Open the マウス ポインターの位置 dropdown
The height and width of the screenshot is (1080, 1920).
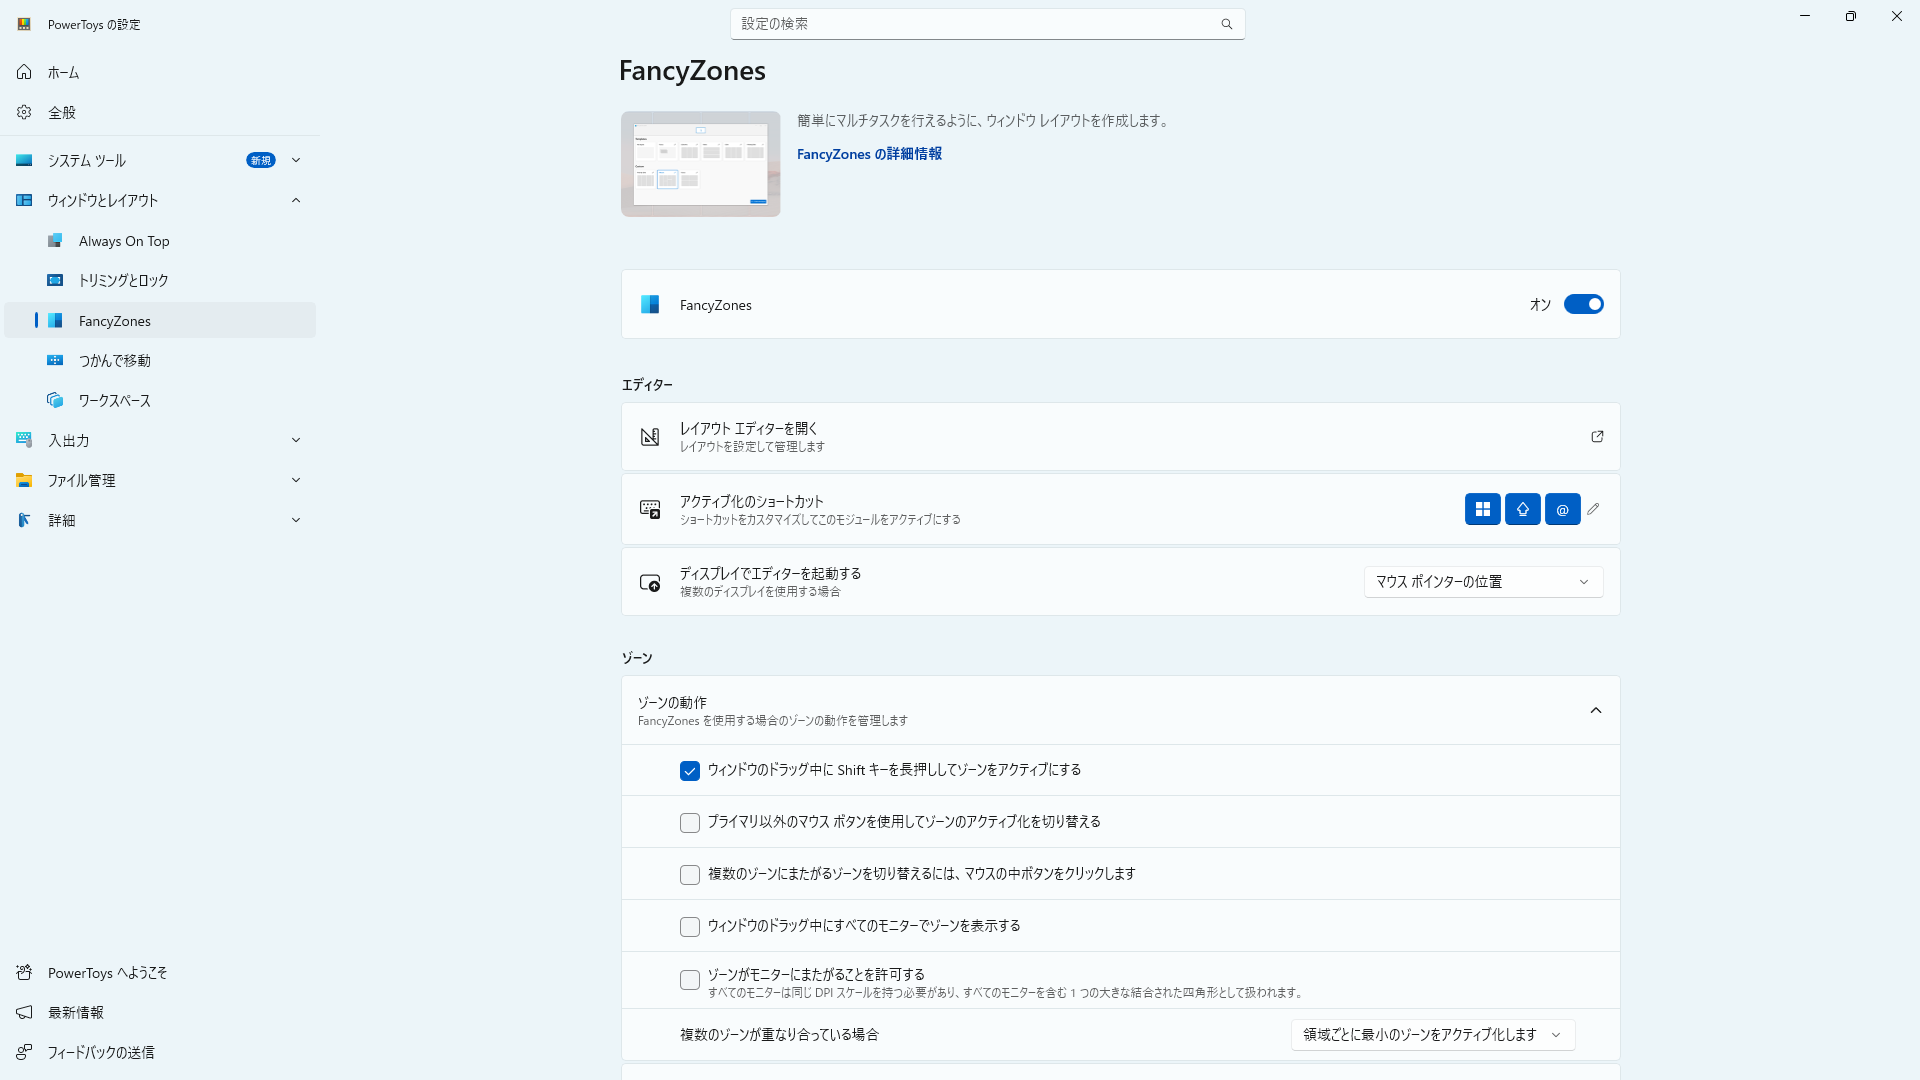pyautogui.click(x=1483, y=582)
